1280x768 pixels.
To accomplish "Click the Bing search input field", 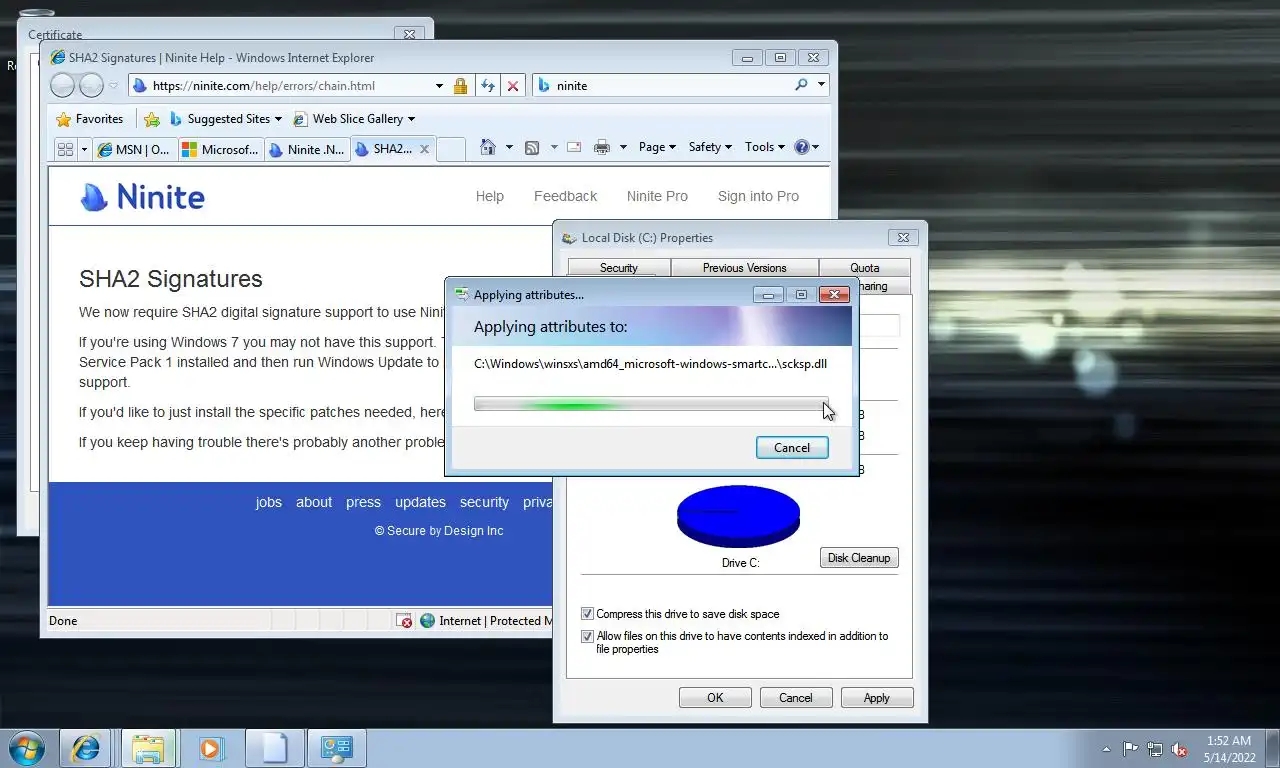I will click(x=672, y=86).
